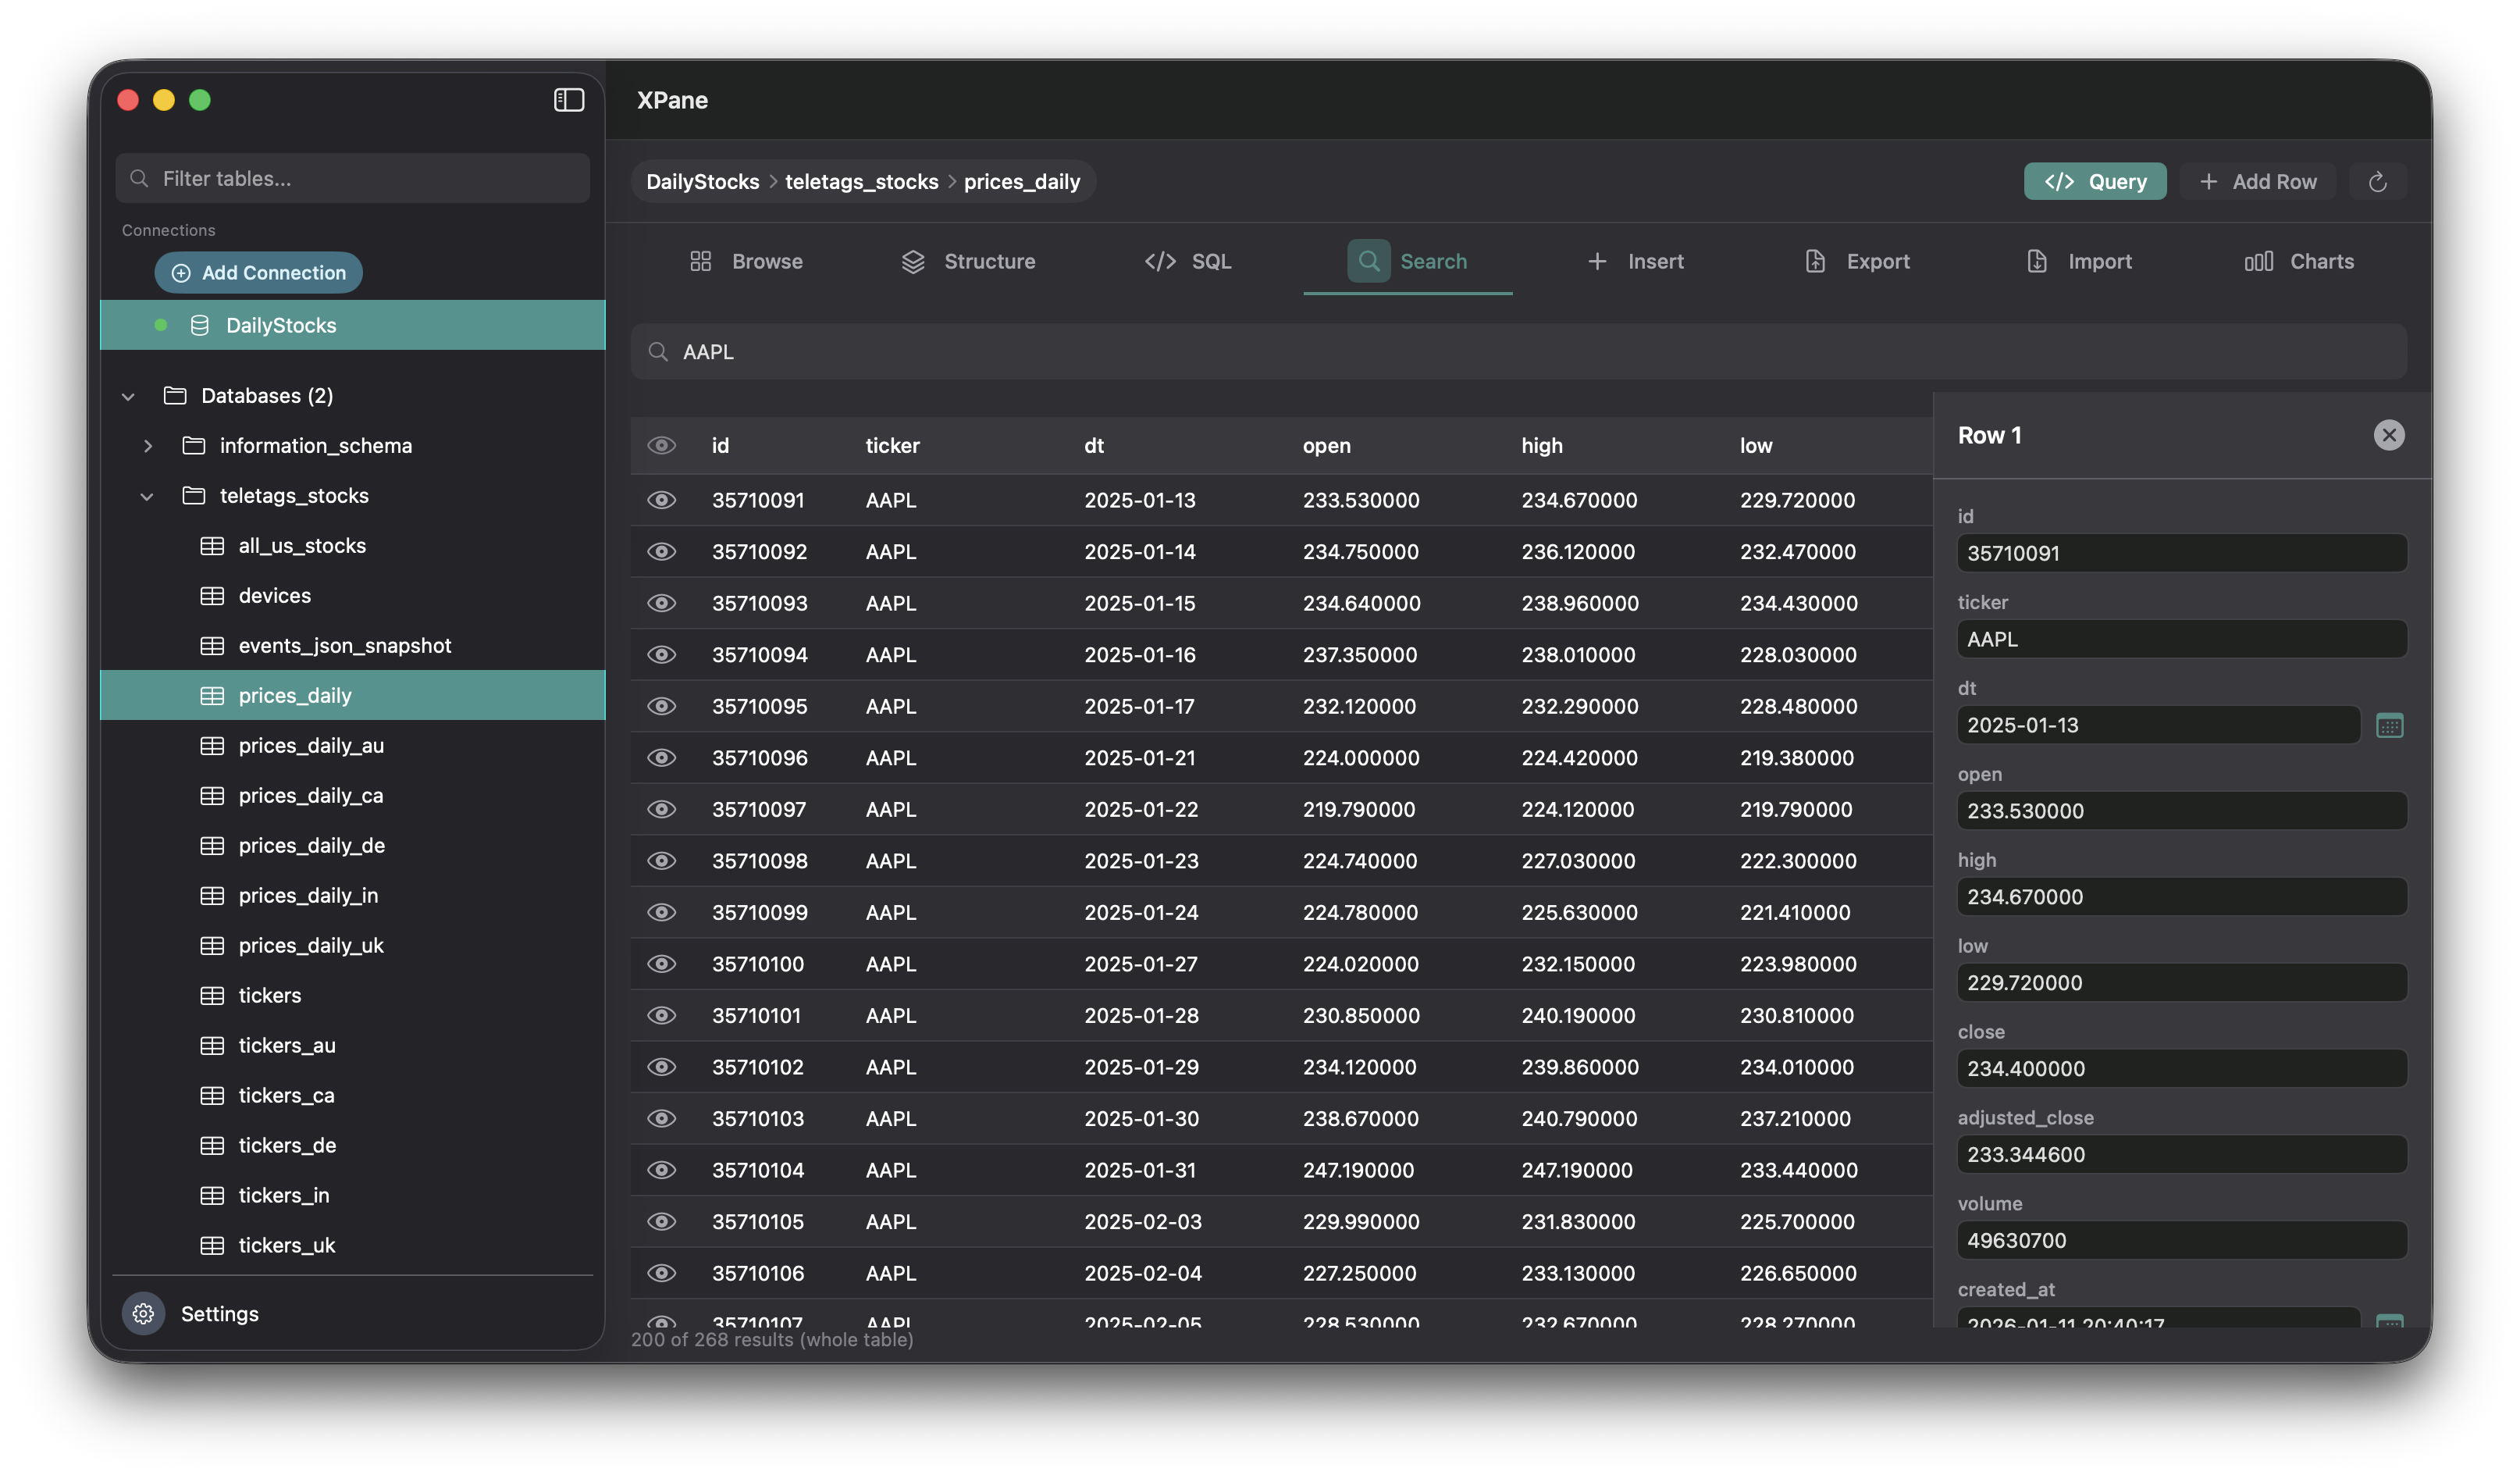Click teletags_stocks in the breadcrumb
The width and height of the screenshot is (2520, 1479).
tap(861, 182)
